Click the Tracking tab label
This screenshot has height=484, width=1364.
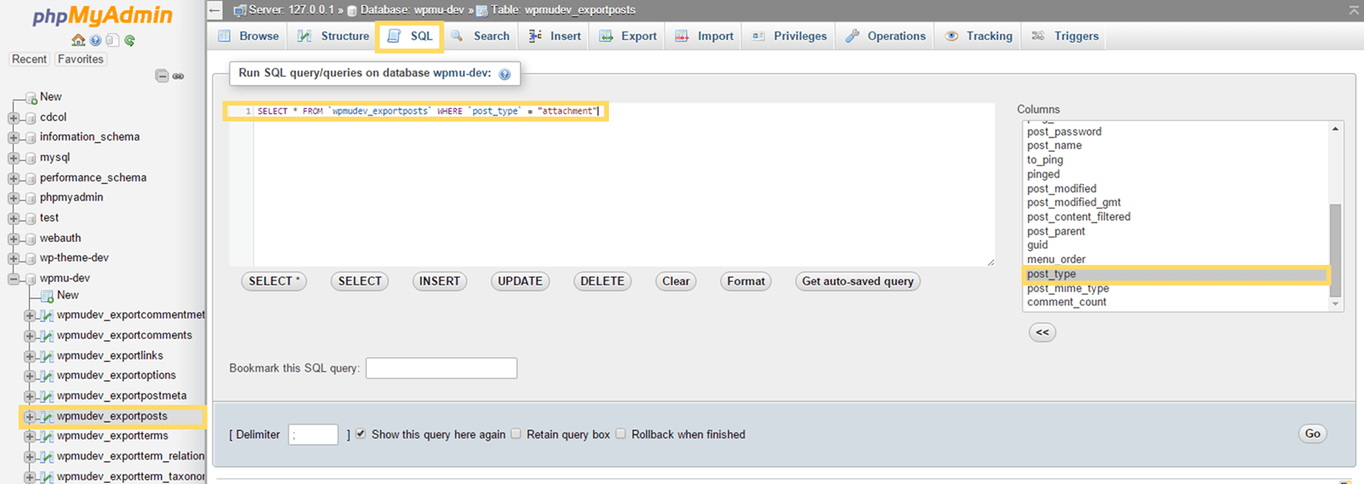pyautogui.click(x=989, y=36)
